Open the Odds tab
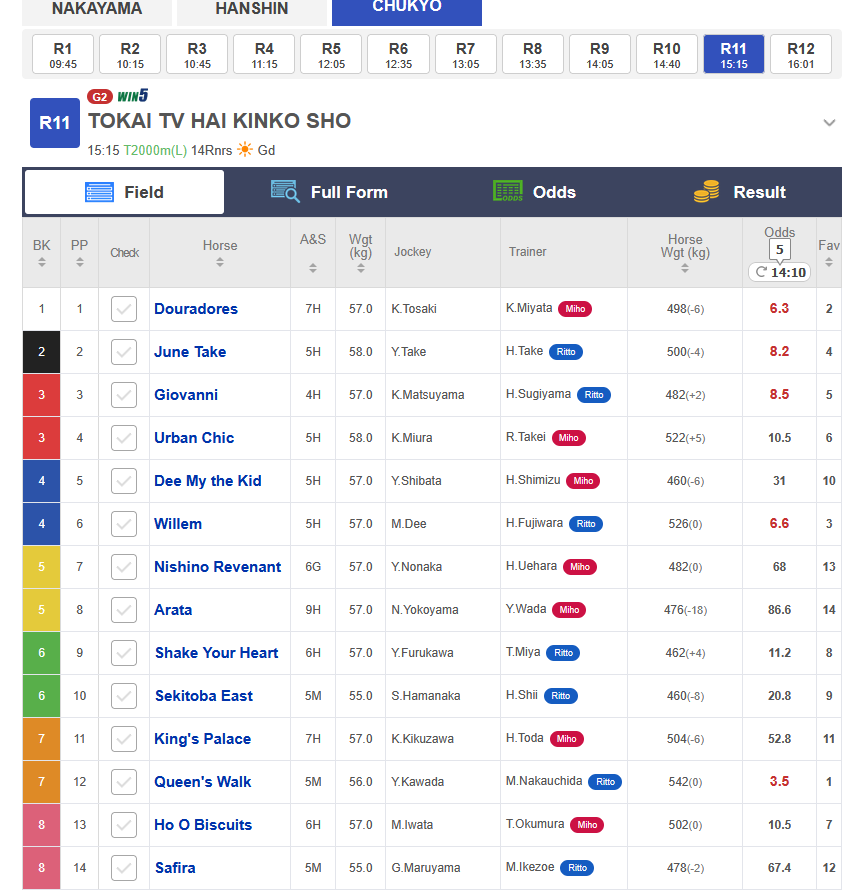Screen dimensions: 867x895 click(534, 192)
